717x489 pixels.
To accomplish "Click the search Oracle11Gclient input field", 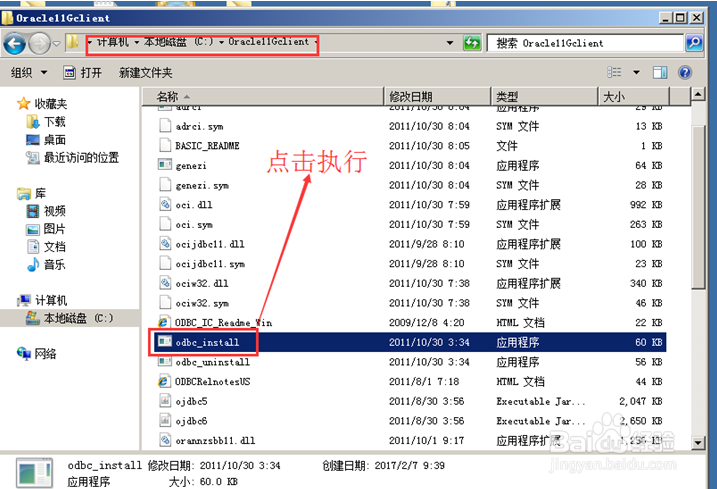I will (585, 43).
